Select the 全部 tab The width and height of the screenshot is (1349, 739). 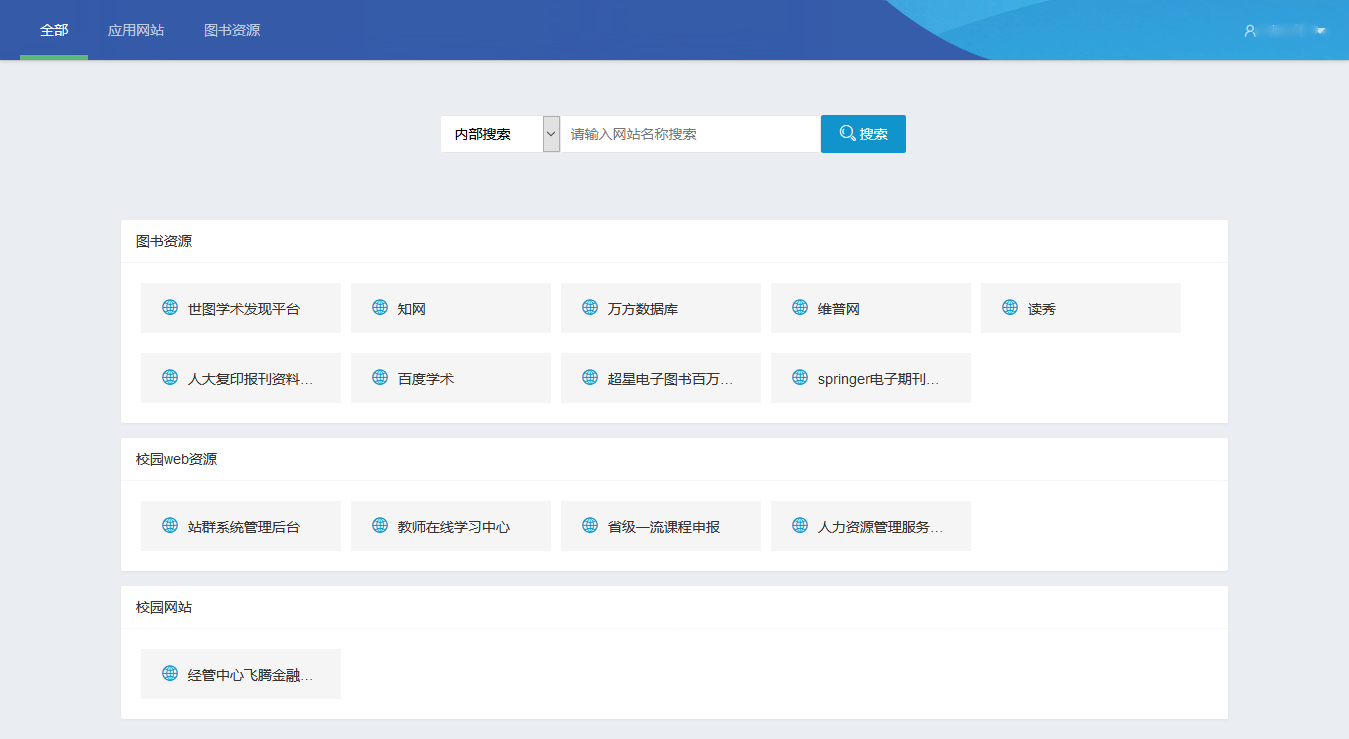[54, 30]
